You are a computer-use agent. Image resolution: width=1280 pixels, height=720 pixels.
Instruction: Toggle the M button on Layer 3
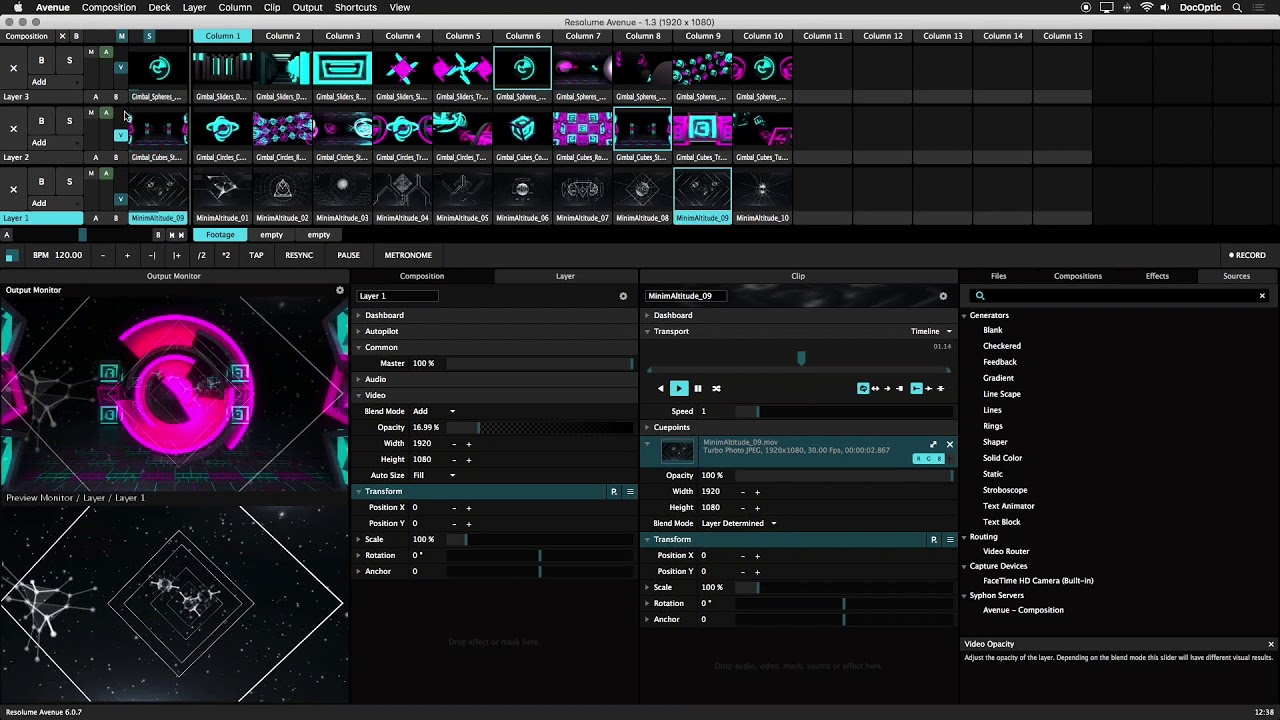91,52
